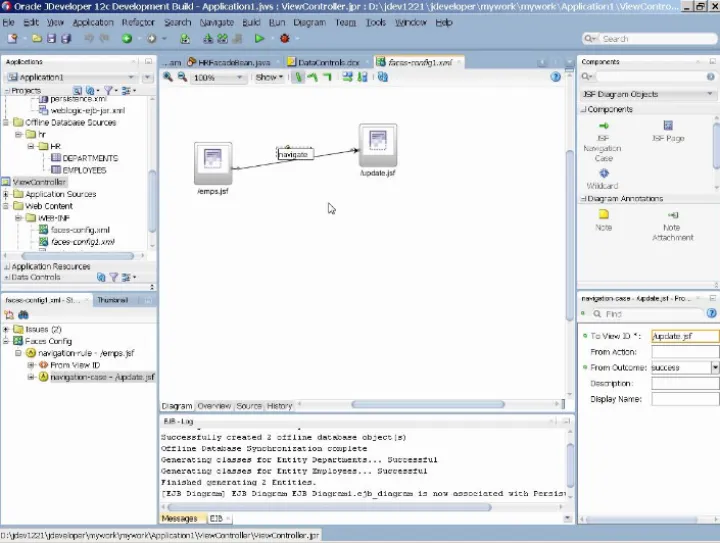Click the green Run arrow icon

point(259,39)
